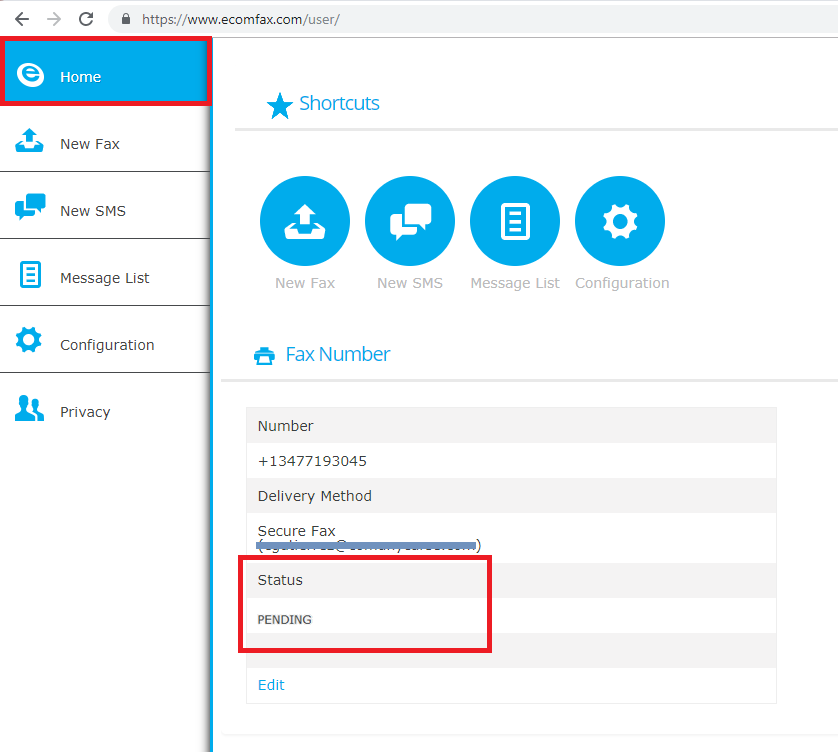Reload the page with refresh button
This screenshot has width=838, height=752.
pos(86,19)
